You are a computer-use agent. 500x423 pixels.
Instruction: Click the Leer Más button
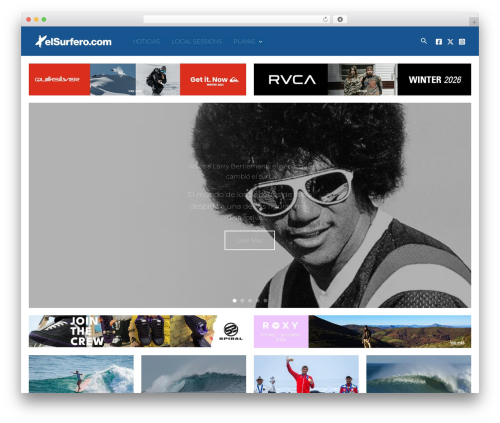coord(249,240)
